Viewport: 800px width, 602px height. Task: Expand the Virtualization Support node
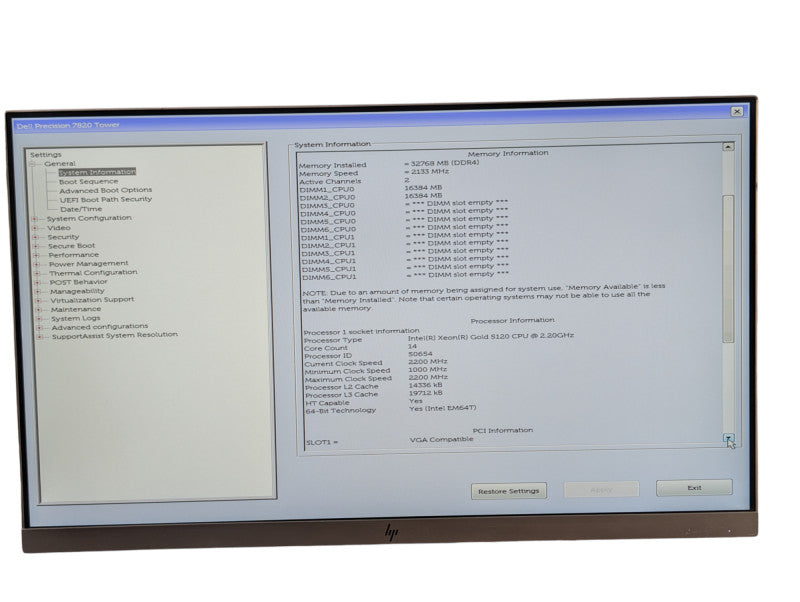tap(38, 301)
